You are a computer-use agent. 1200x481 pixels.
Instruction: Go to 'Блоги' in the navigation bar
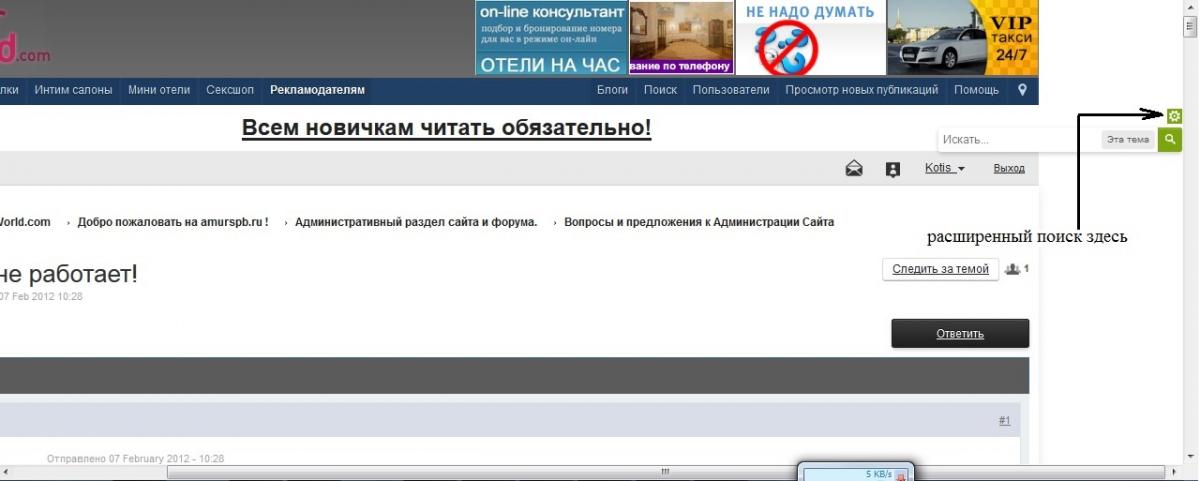(x=612, y=90)
